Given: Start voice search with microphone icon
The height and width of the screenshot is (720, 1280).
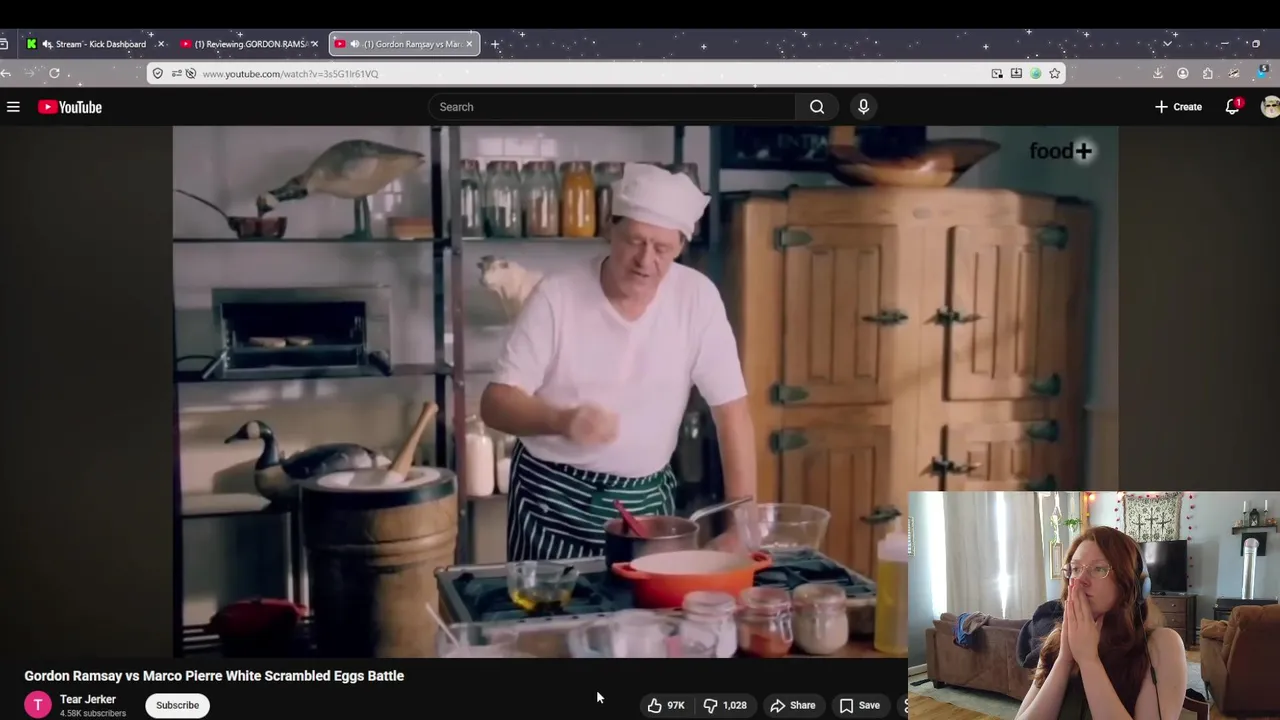Looking at the screenshot, I should pos(863,107).
